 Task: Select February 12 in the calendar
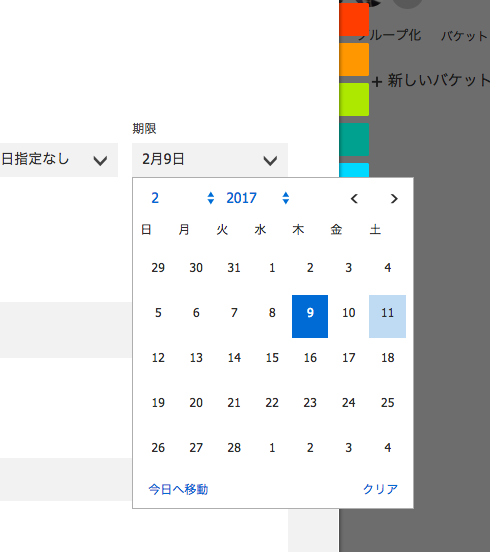158,358
